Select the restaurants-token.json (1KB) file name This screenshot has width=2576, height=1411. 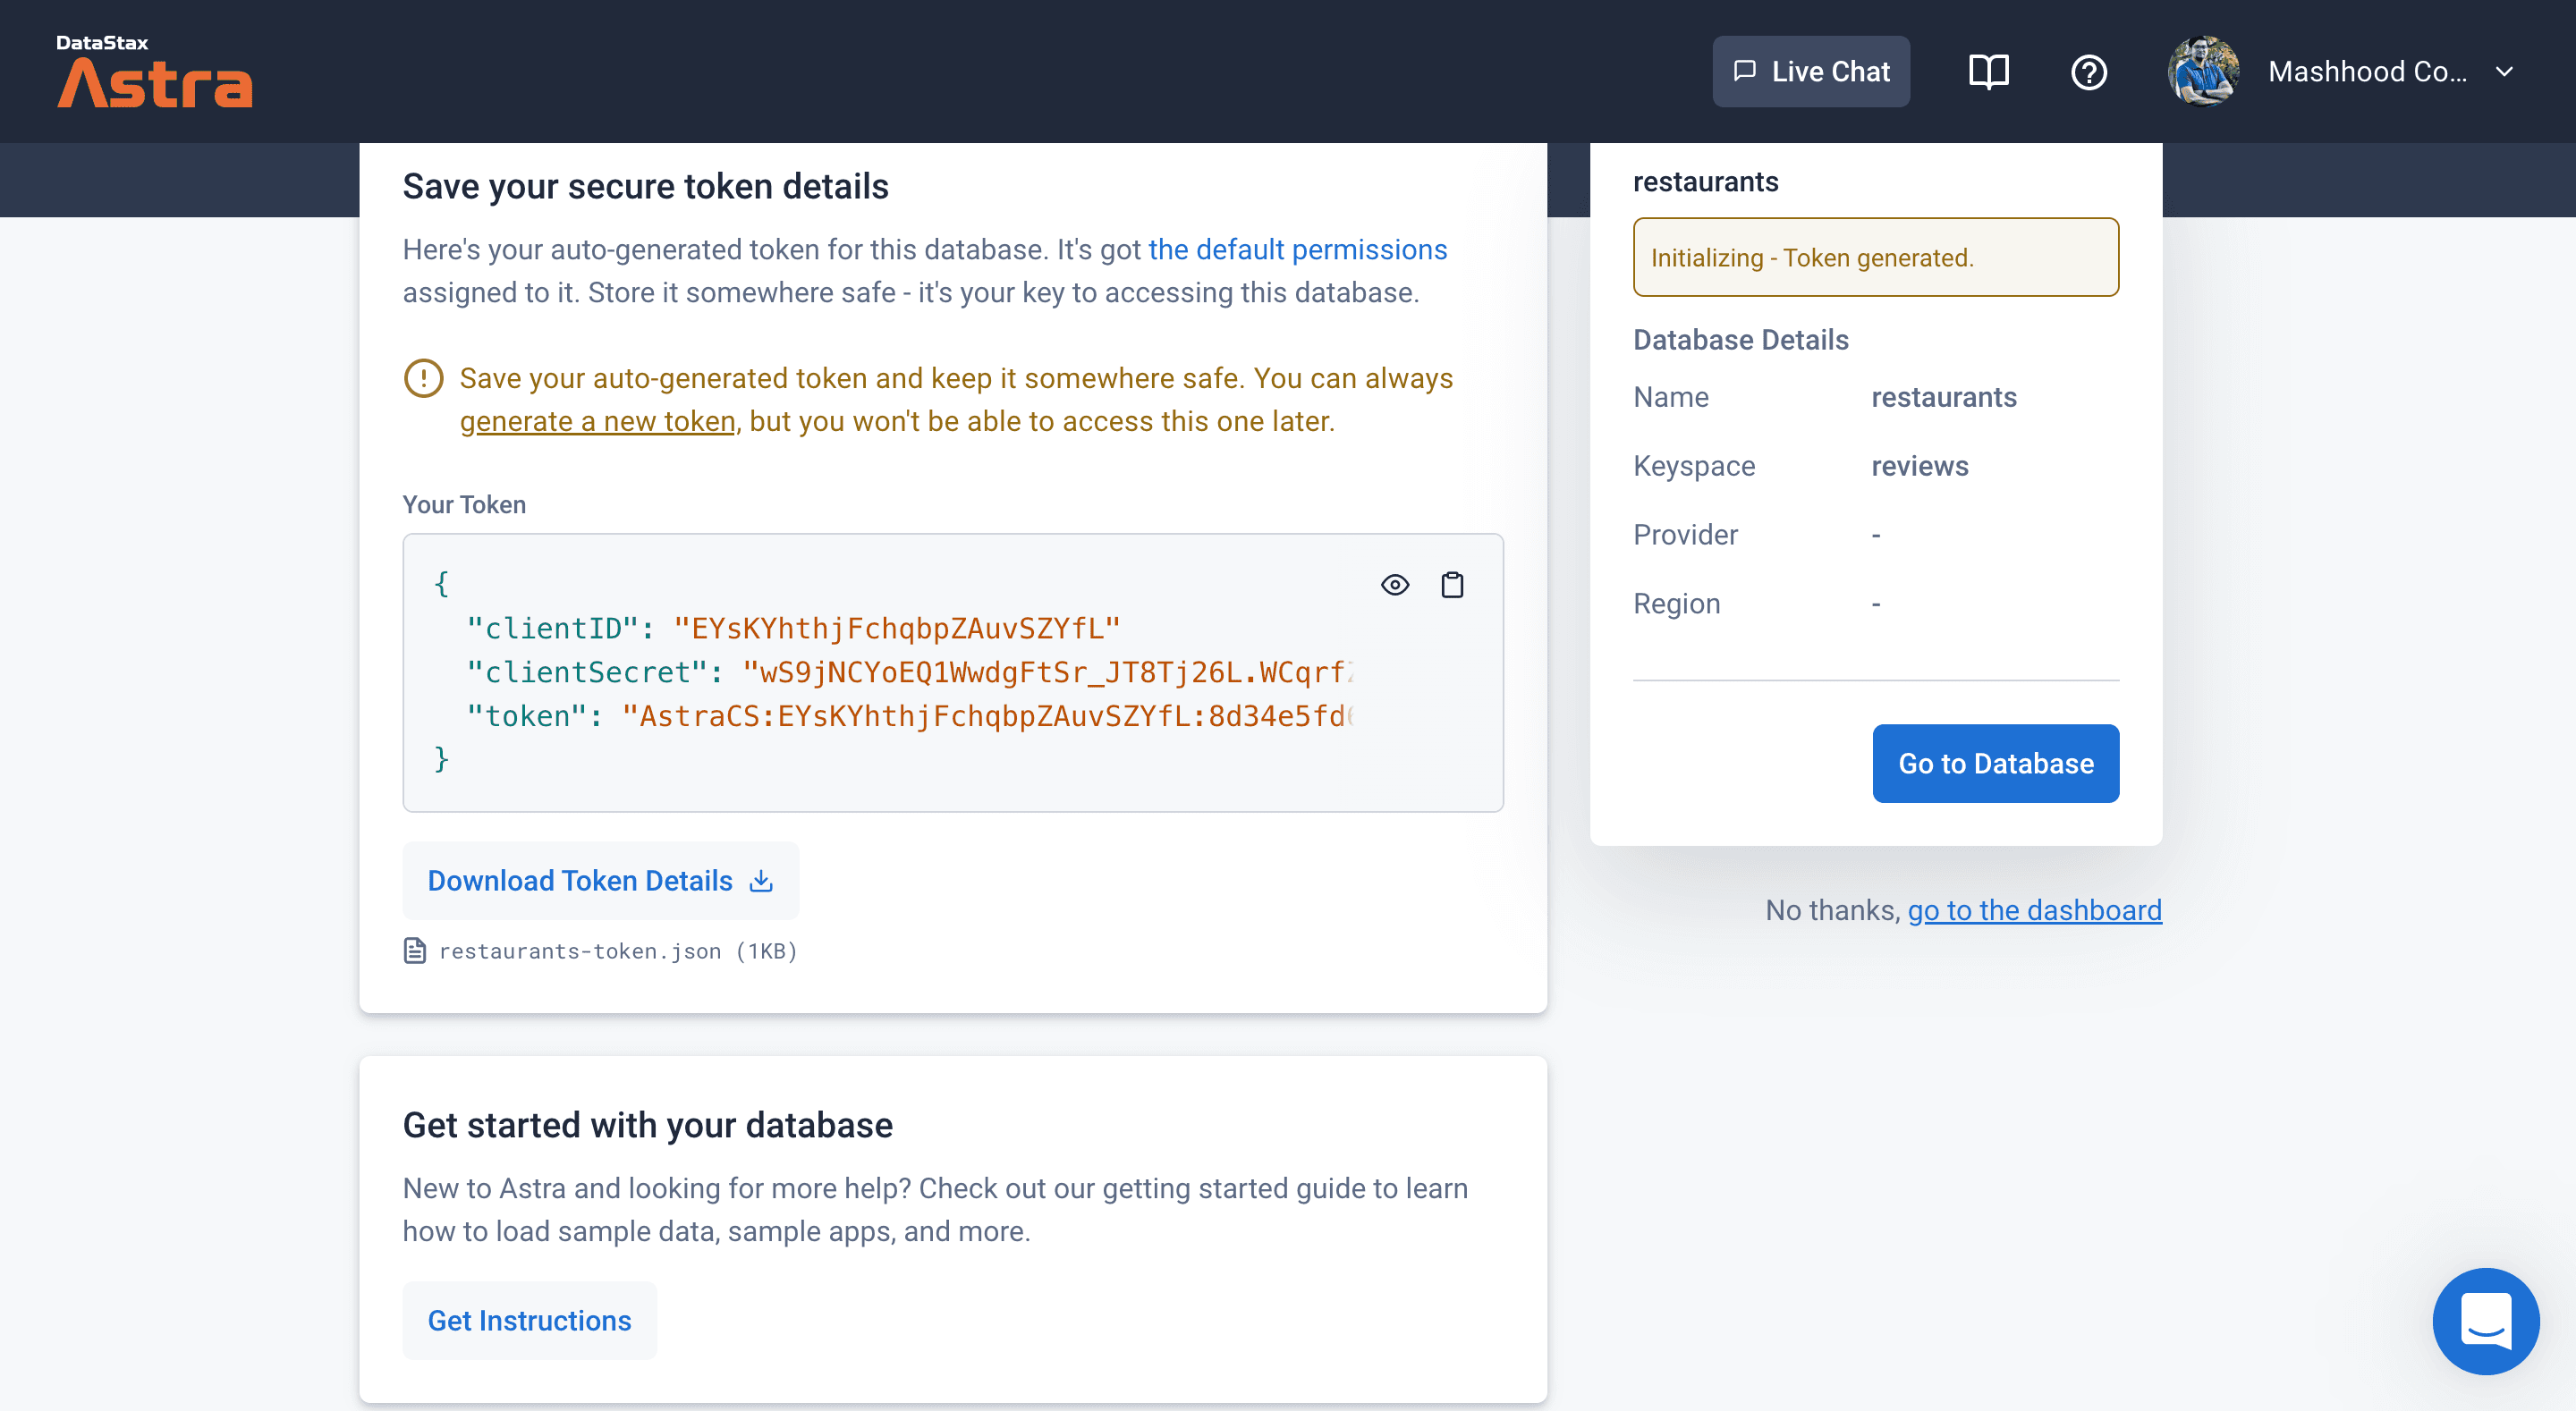point(618,951)
